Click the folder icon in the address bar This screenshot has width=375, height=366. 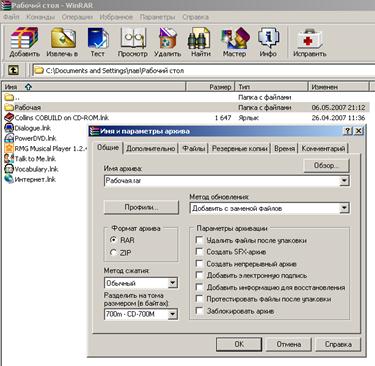tap(39, 70)
